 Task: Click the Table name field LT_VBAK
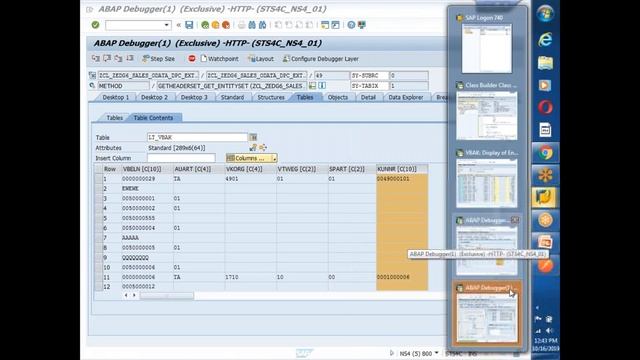pos(197,138)
